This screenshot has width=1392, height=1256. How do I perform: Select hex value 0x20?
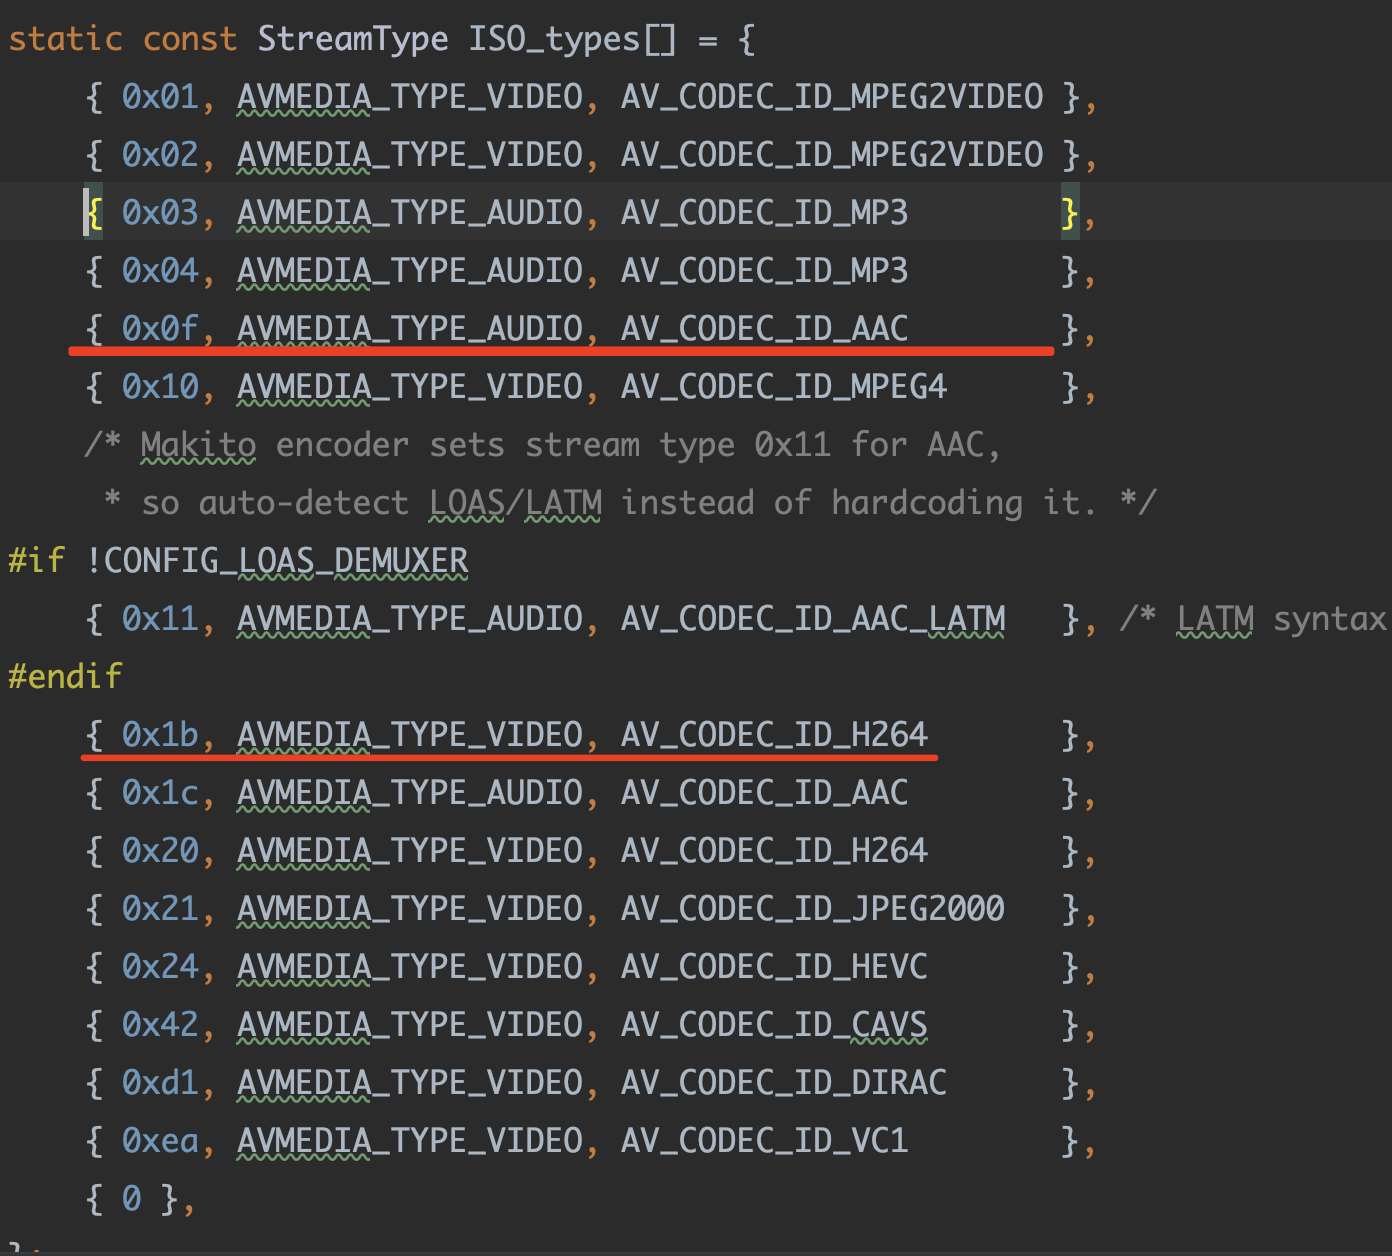(x=160, y=851)
